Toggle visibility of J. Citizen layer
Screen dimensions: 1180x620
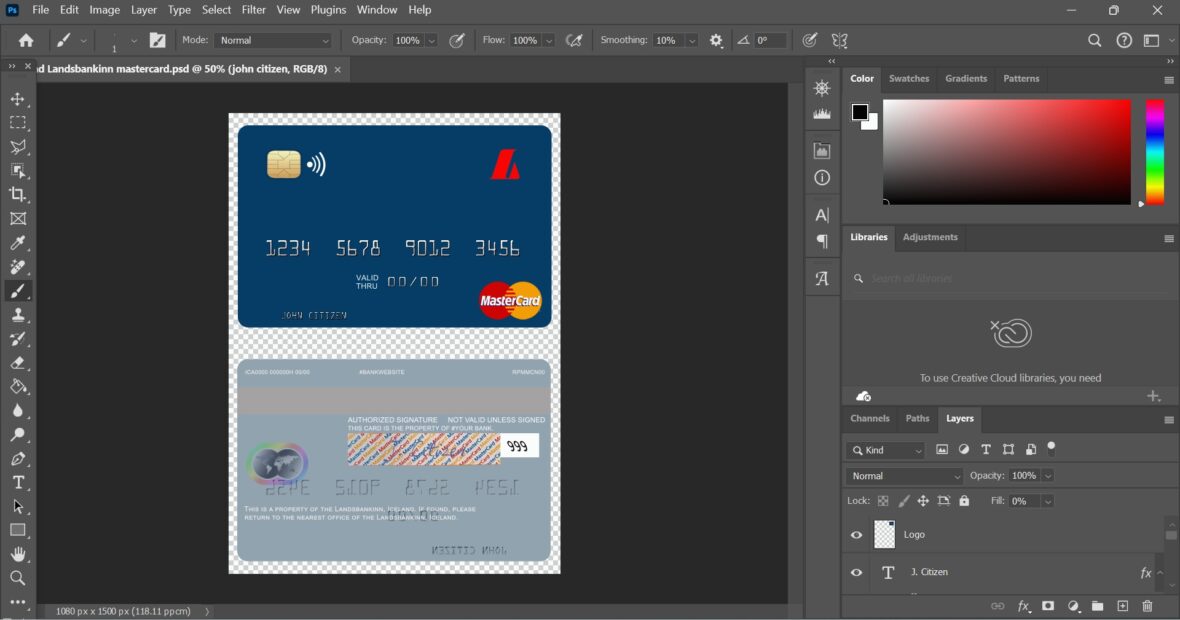click(856, 573)
